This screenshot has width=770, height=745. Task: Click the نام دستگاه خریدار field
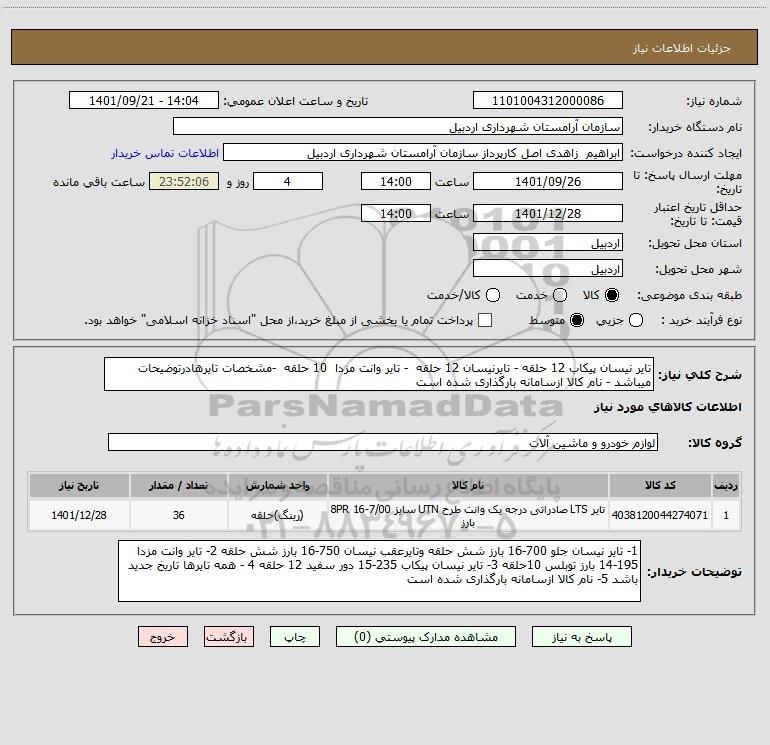coord(398,127)
